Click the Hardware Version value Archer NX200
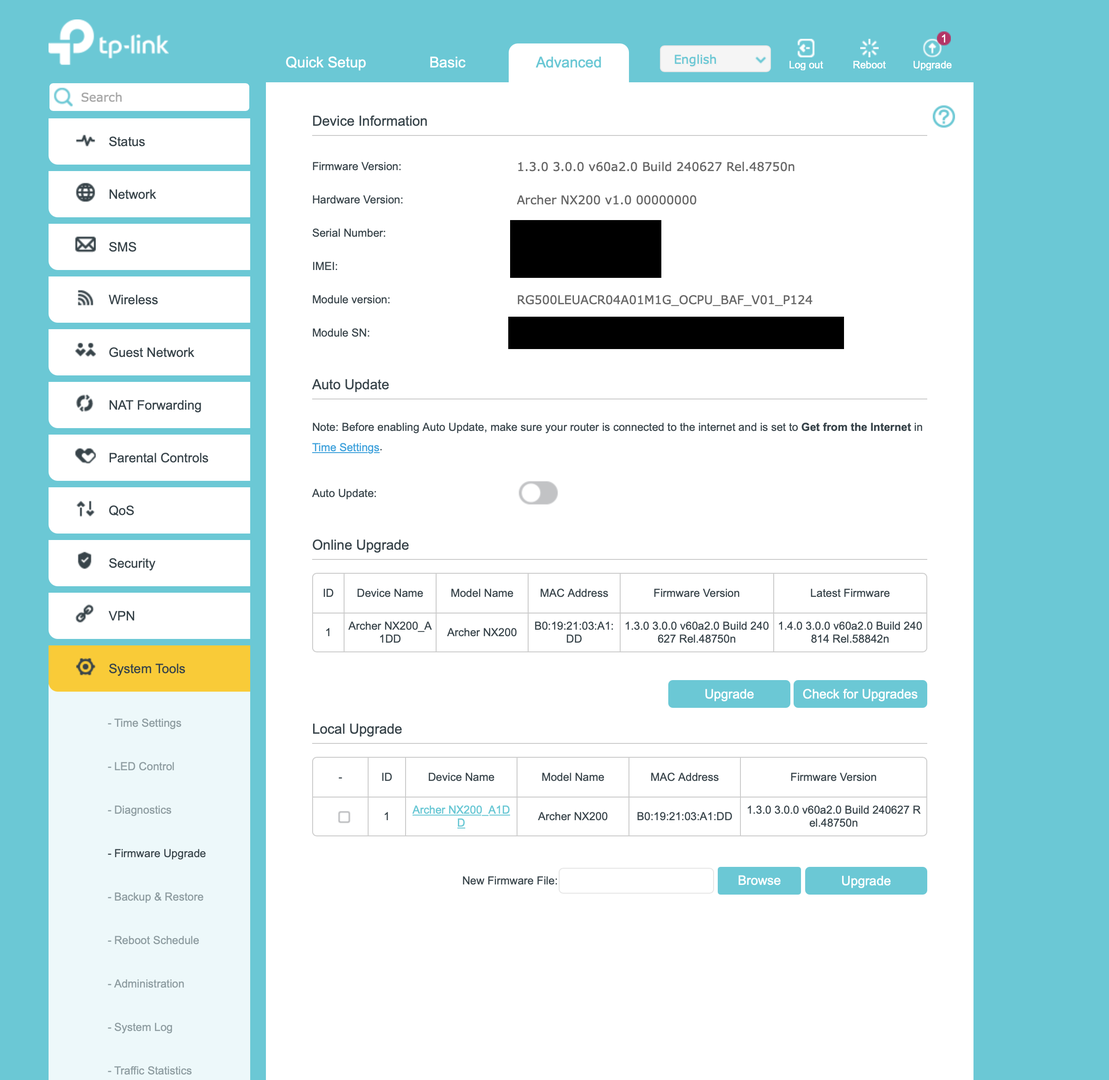This screenshot has height=1080, width=1109. 606,200
